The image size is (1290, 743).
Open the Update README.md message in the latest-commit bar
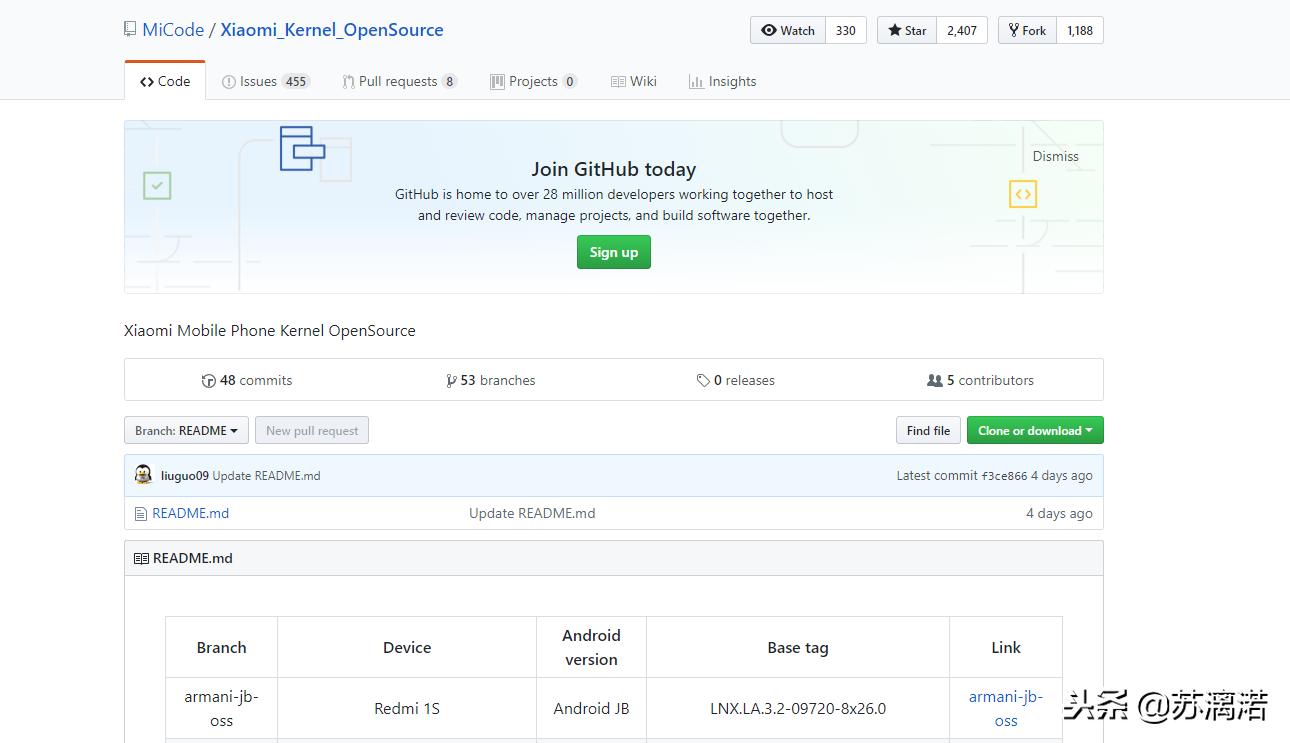pos(267,476)
